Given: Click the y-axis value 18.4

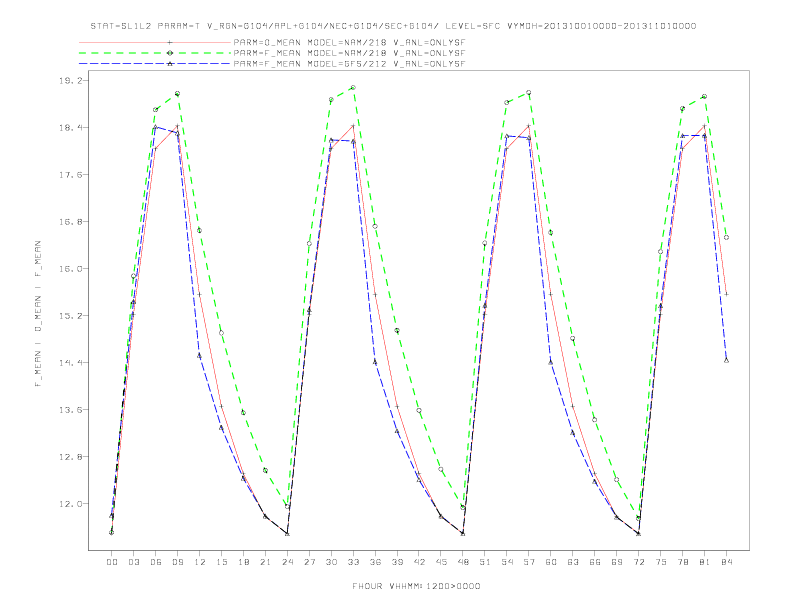Looking at the screenshot, I should [x=71, y=128].
